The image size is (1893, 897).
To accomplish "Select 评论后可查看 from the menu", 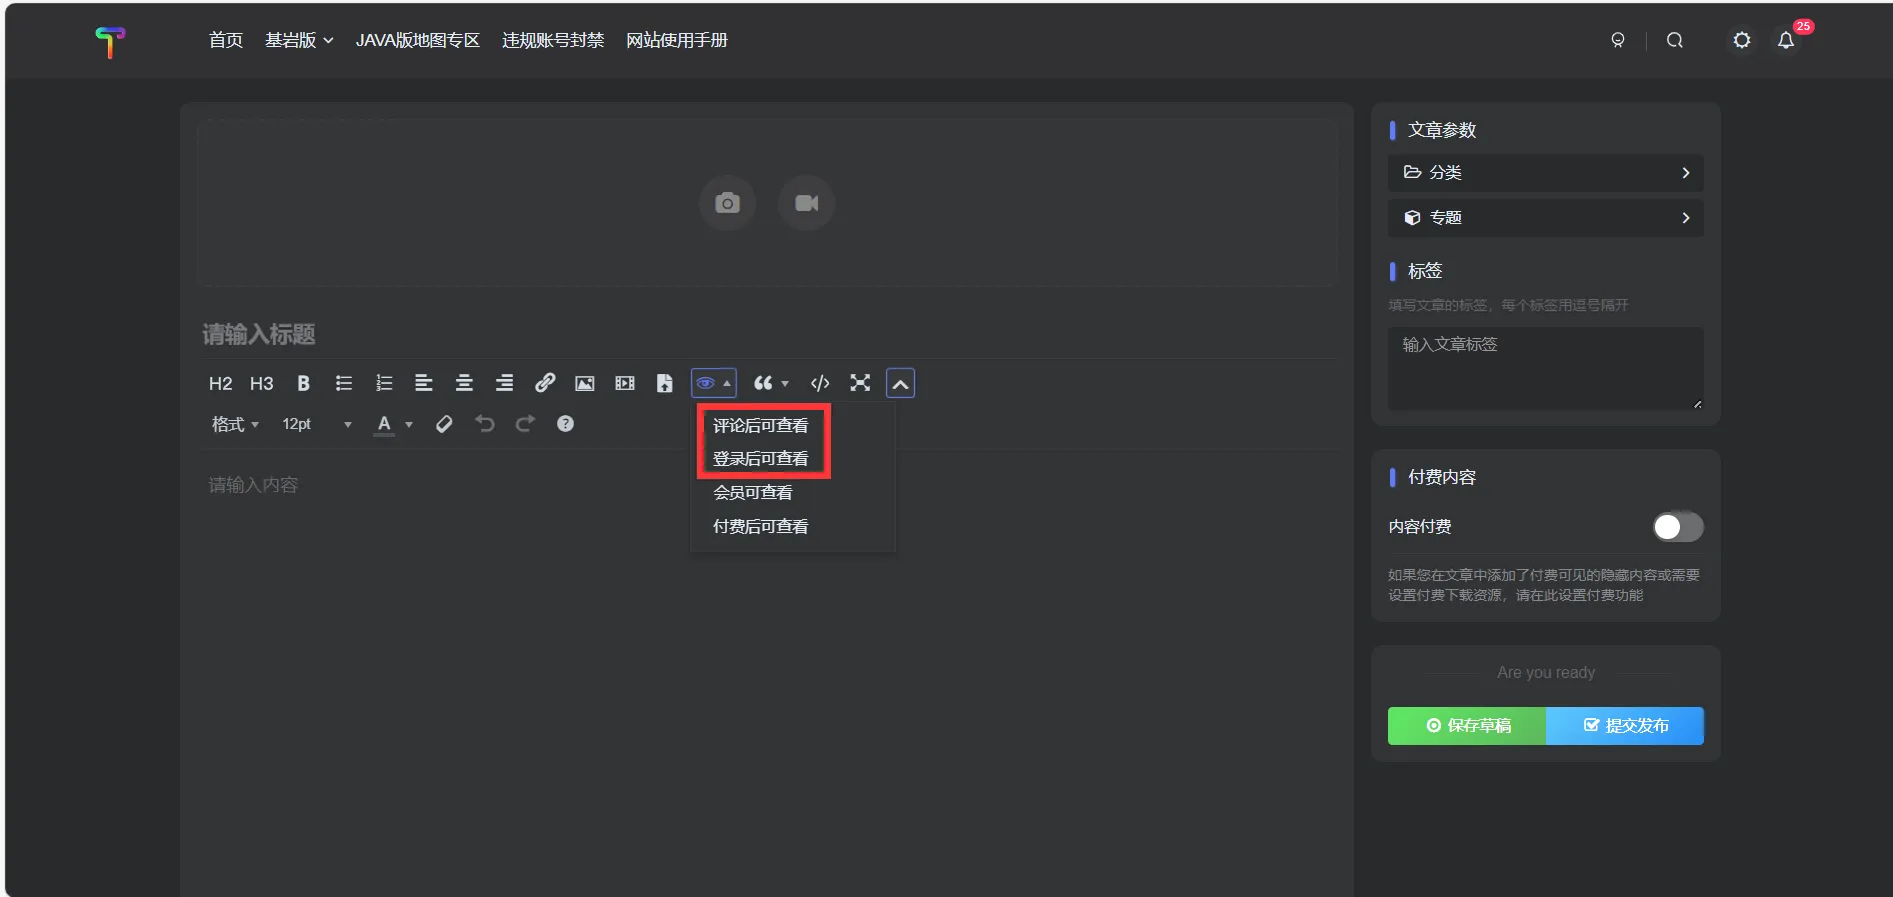I will click(x=760, y=425).
